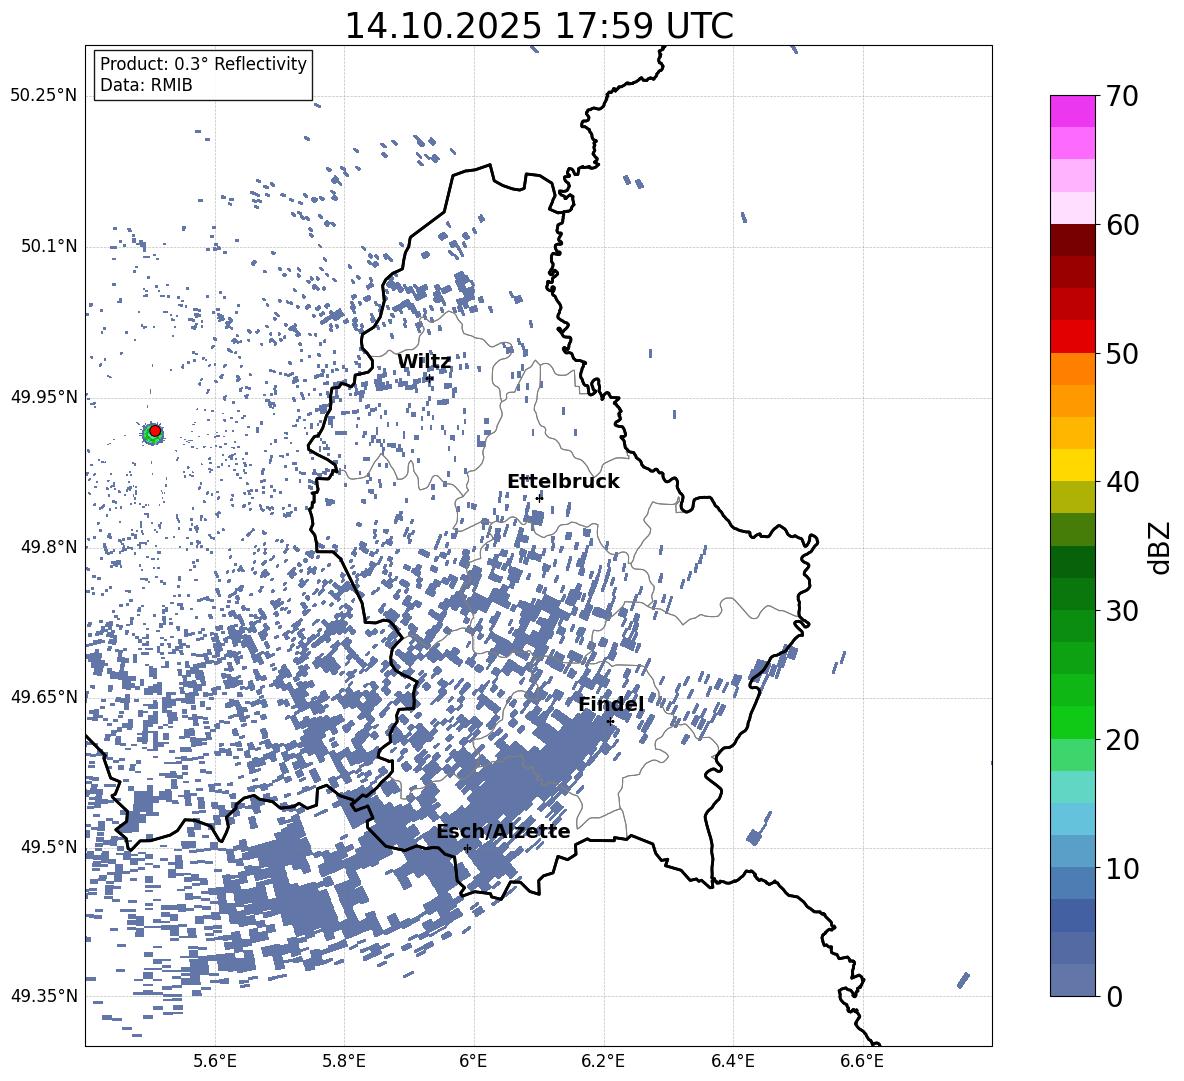The image size is (1184, 1081).
Task: Click the turquoise swatch between 10 and 20 dBZ
Action: 1073,787
